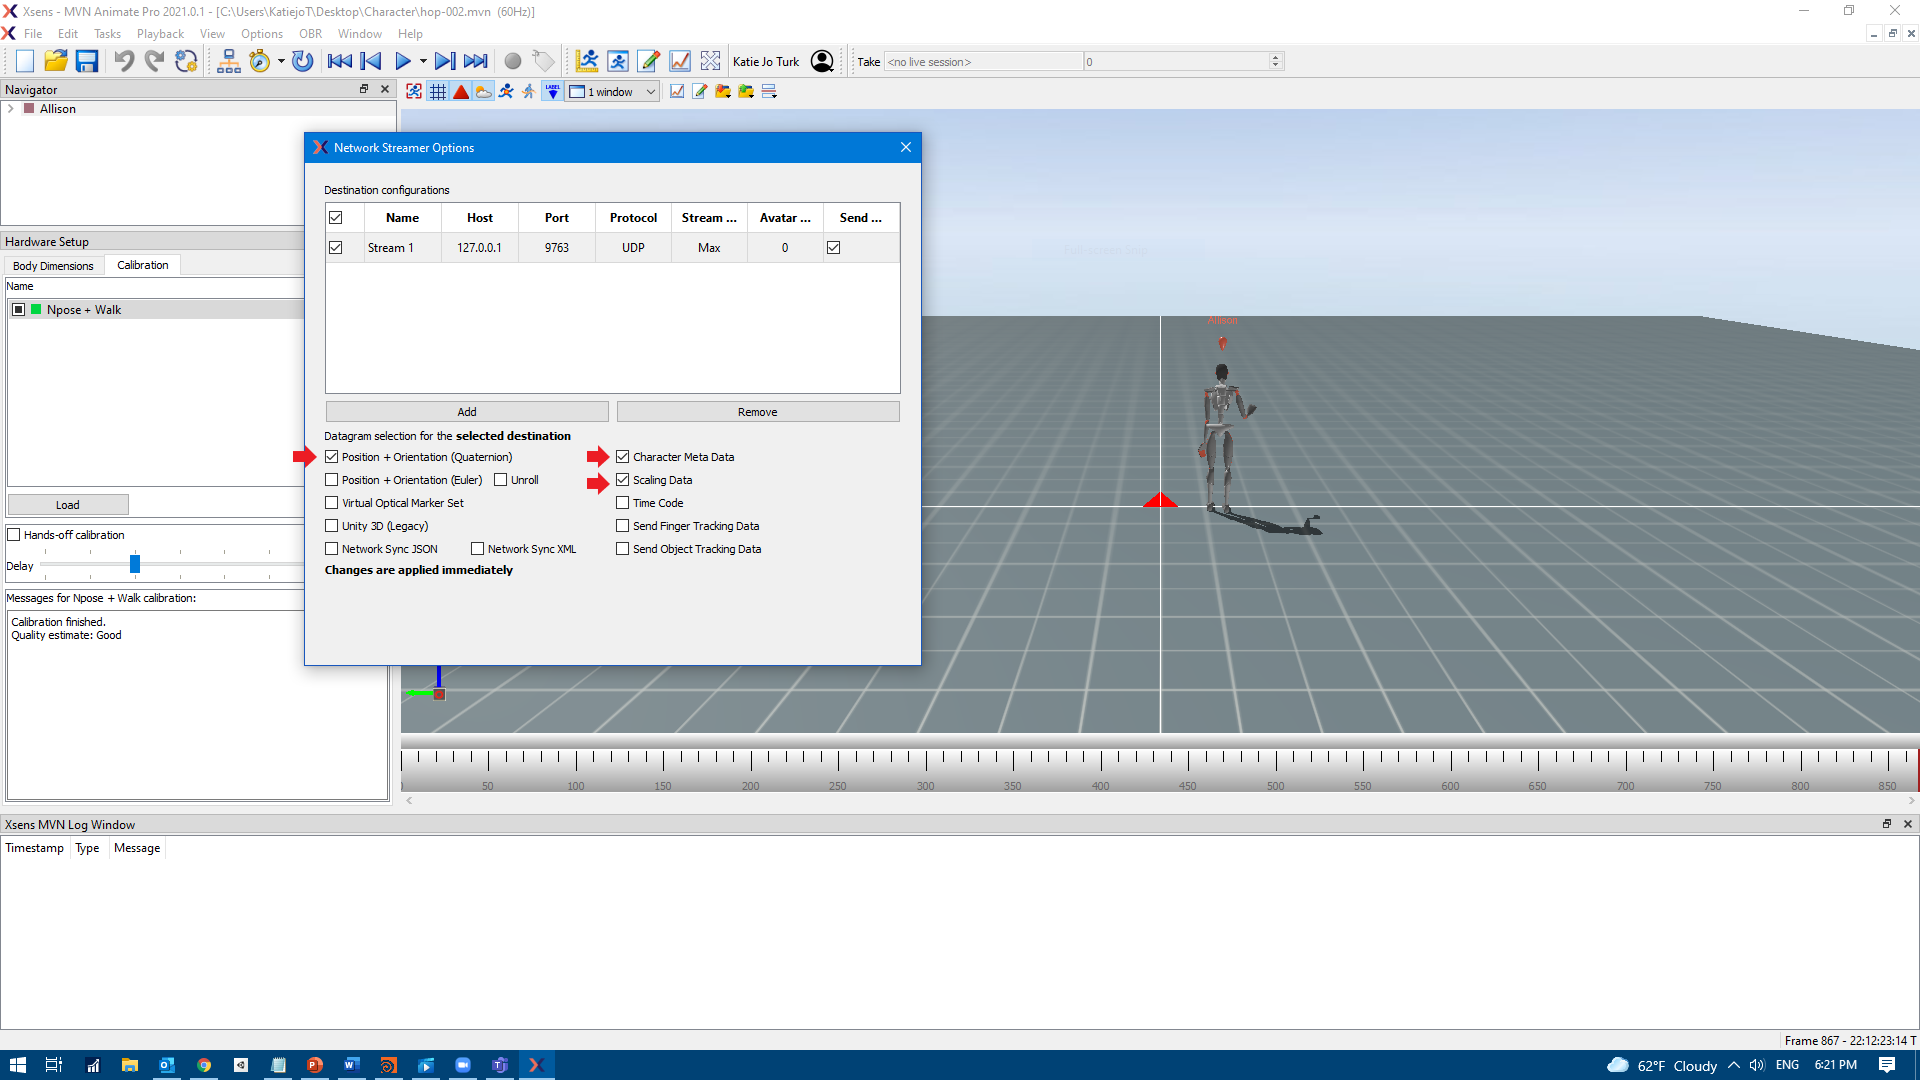Open the stopwatch tool dropdown arrow
This screenshot has height=1080, width=1920.
tap(281, 61)
